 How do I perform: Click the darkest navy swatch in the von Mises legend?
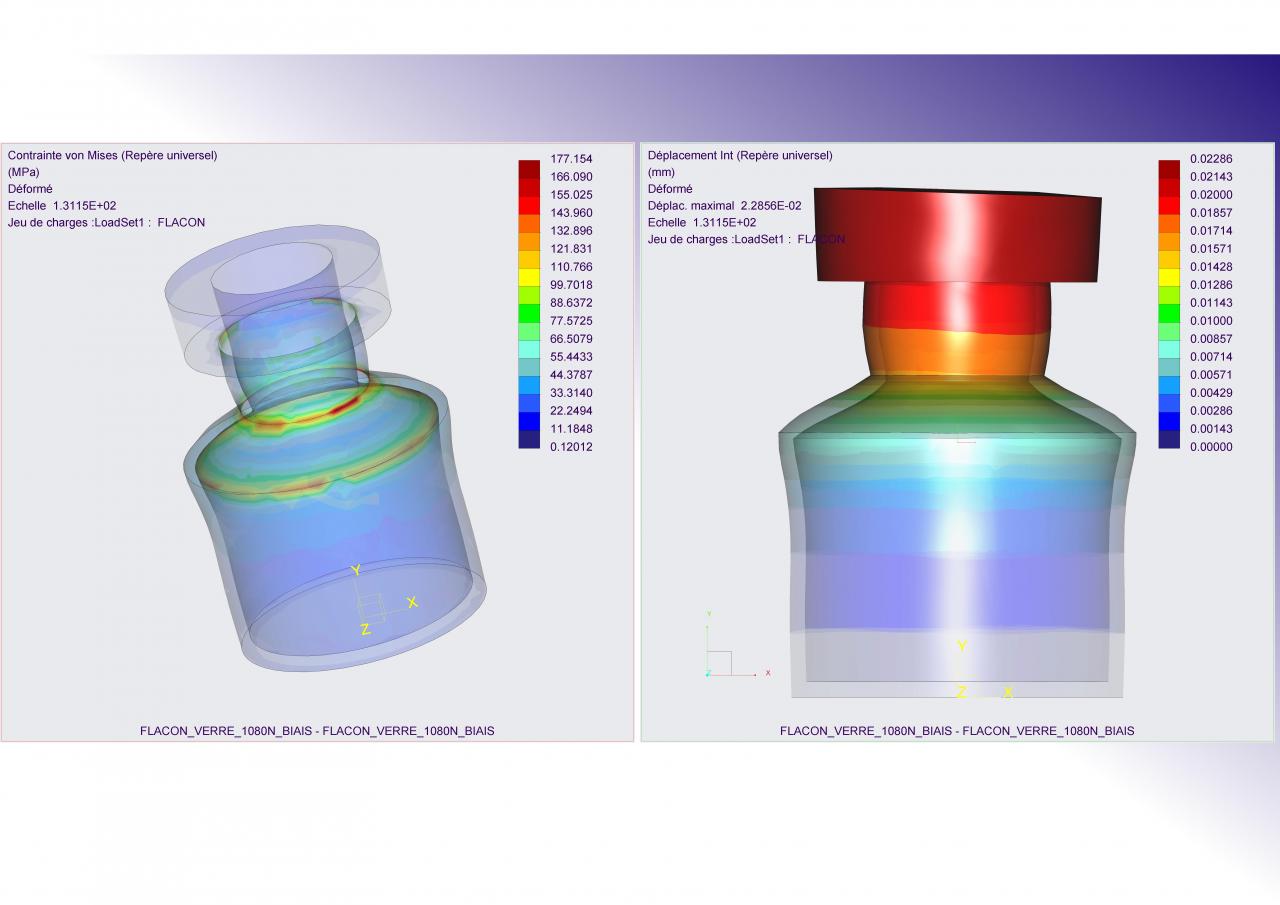pyautogui.click(x=529, y=439)
